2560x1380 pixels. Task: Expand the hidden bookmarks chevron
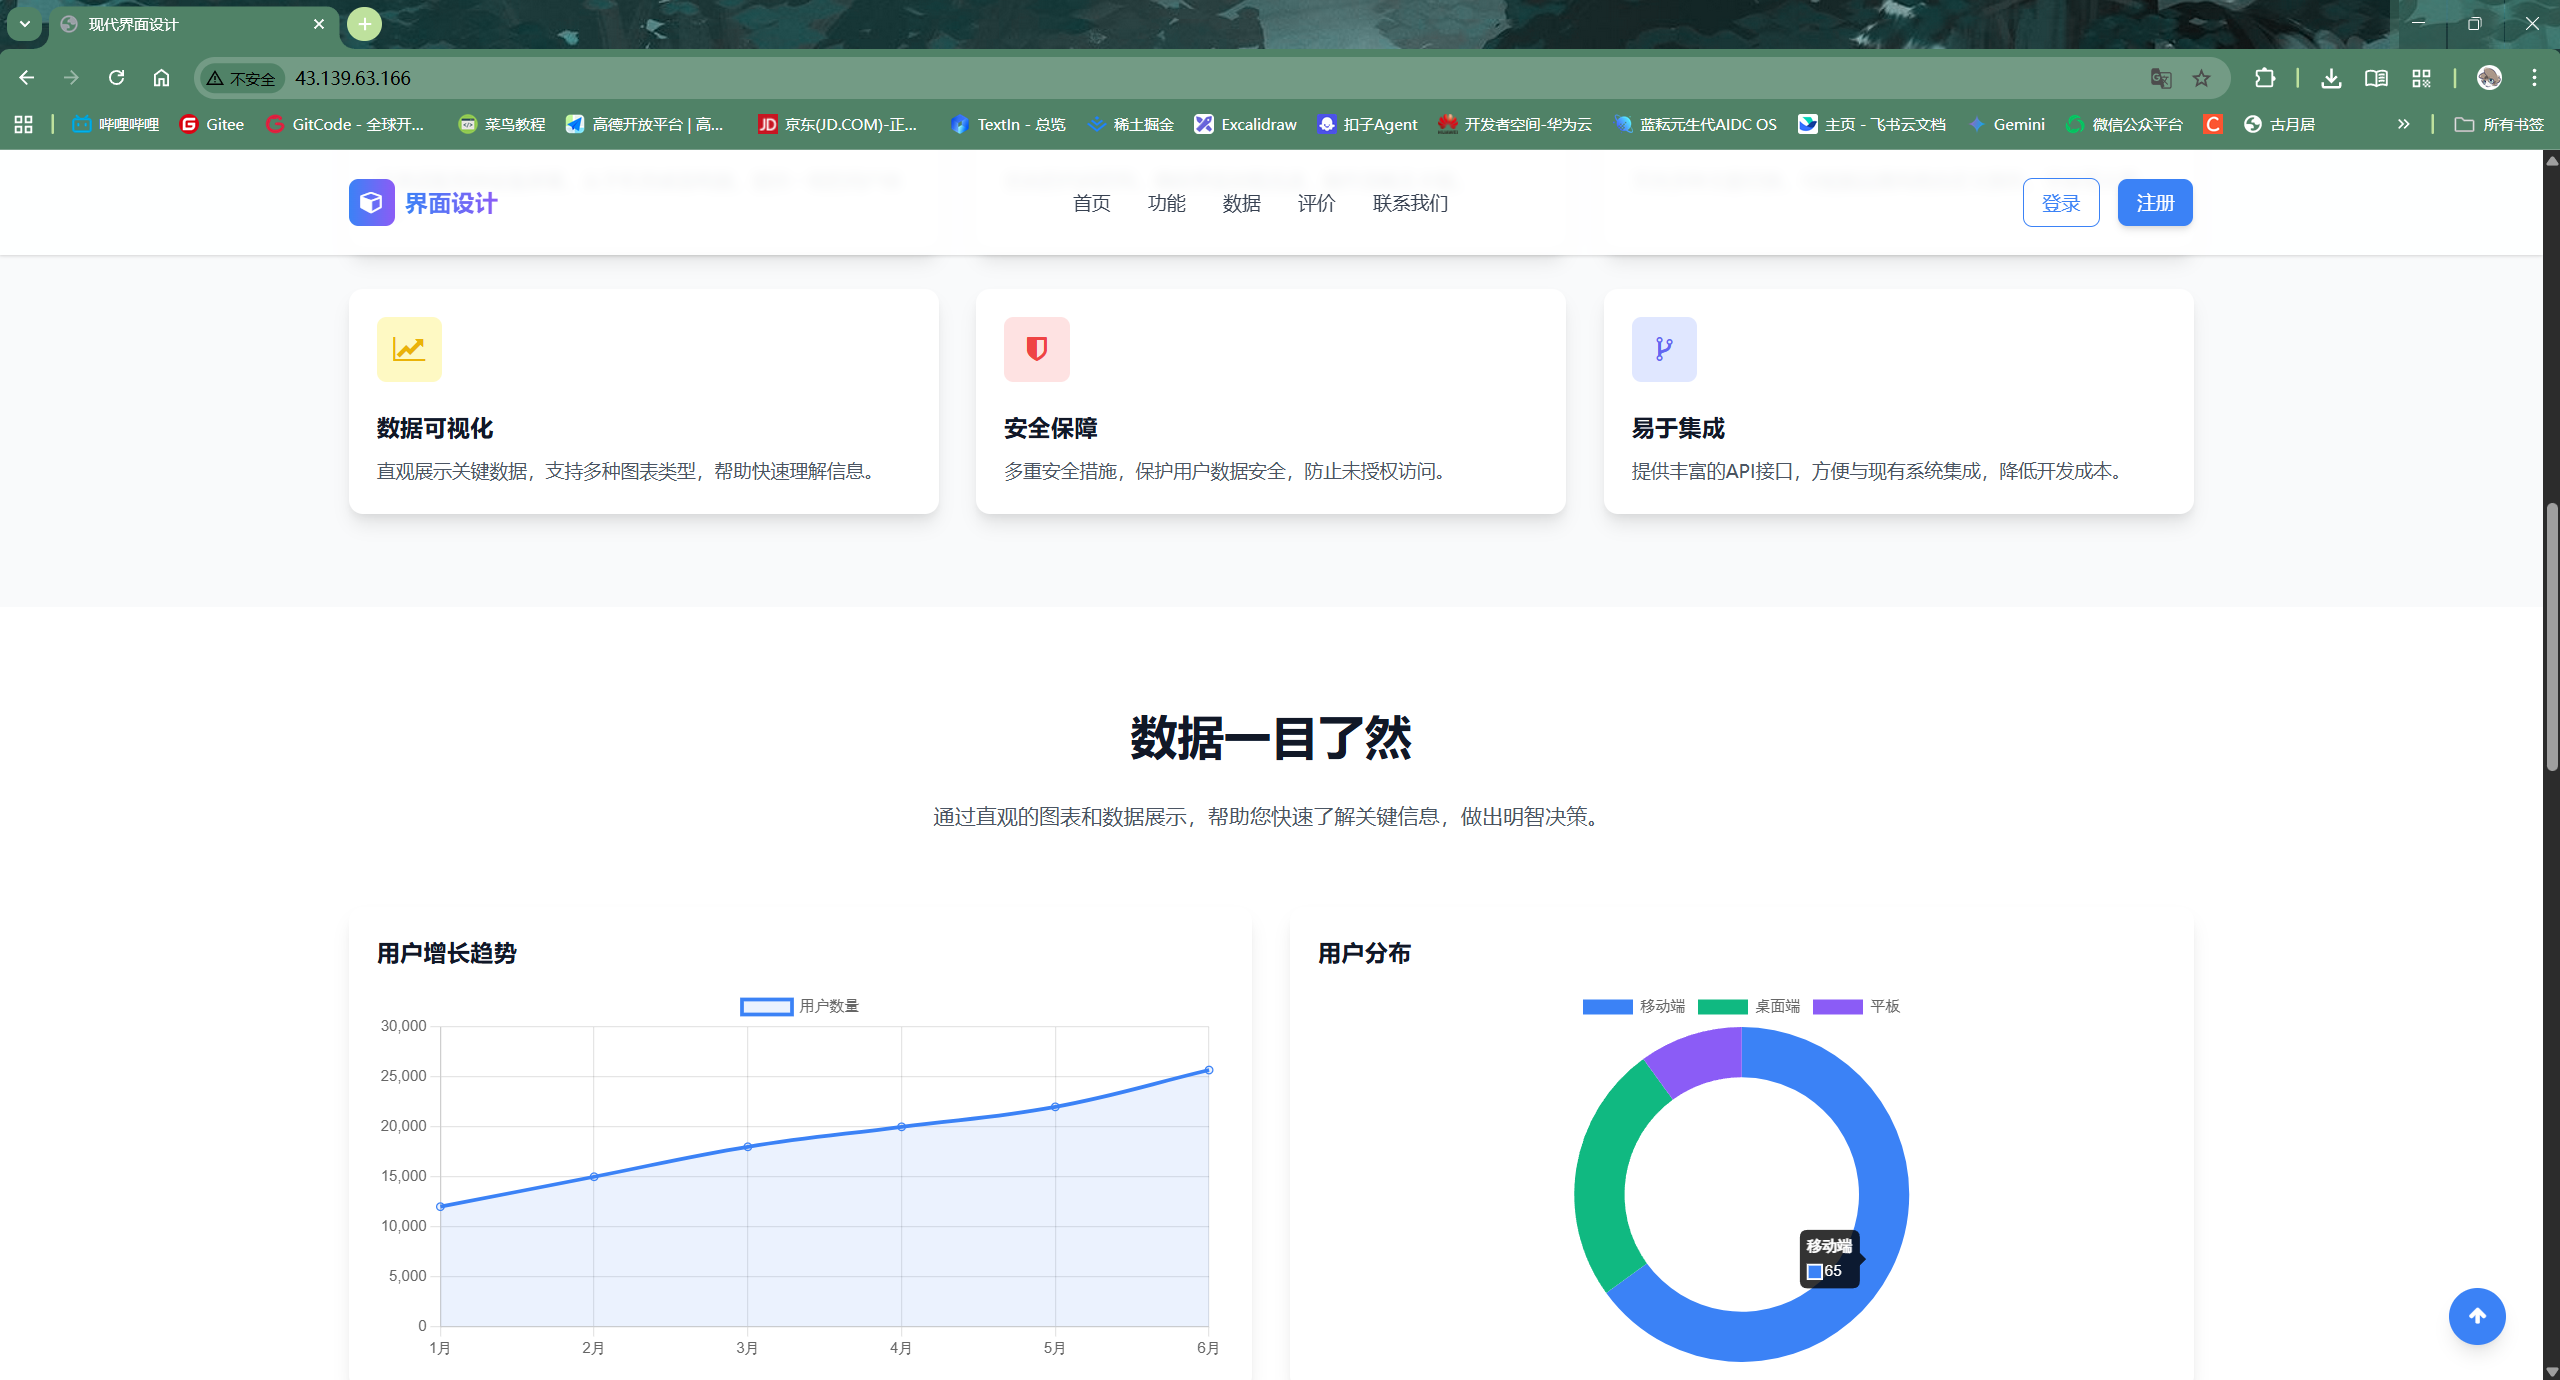[2403, 124]
